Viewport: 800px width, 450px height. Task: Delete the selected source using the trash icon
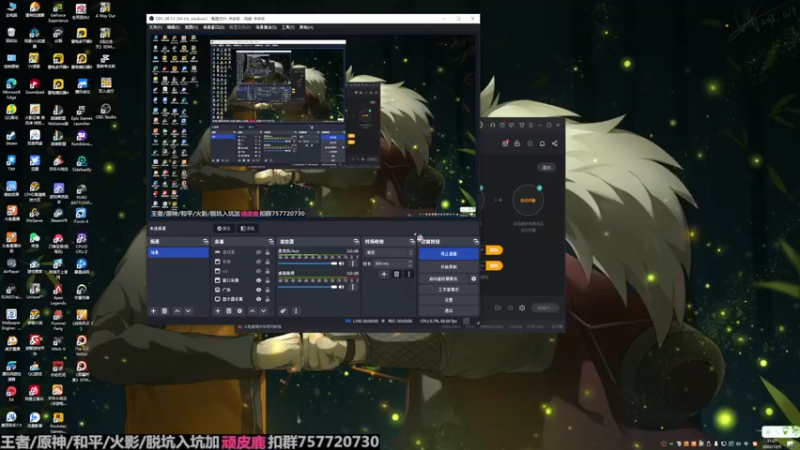click(229, 311)
